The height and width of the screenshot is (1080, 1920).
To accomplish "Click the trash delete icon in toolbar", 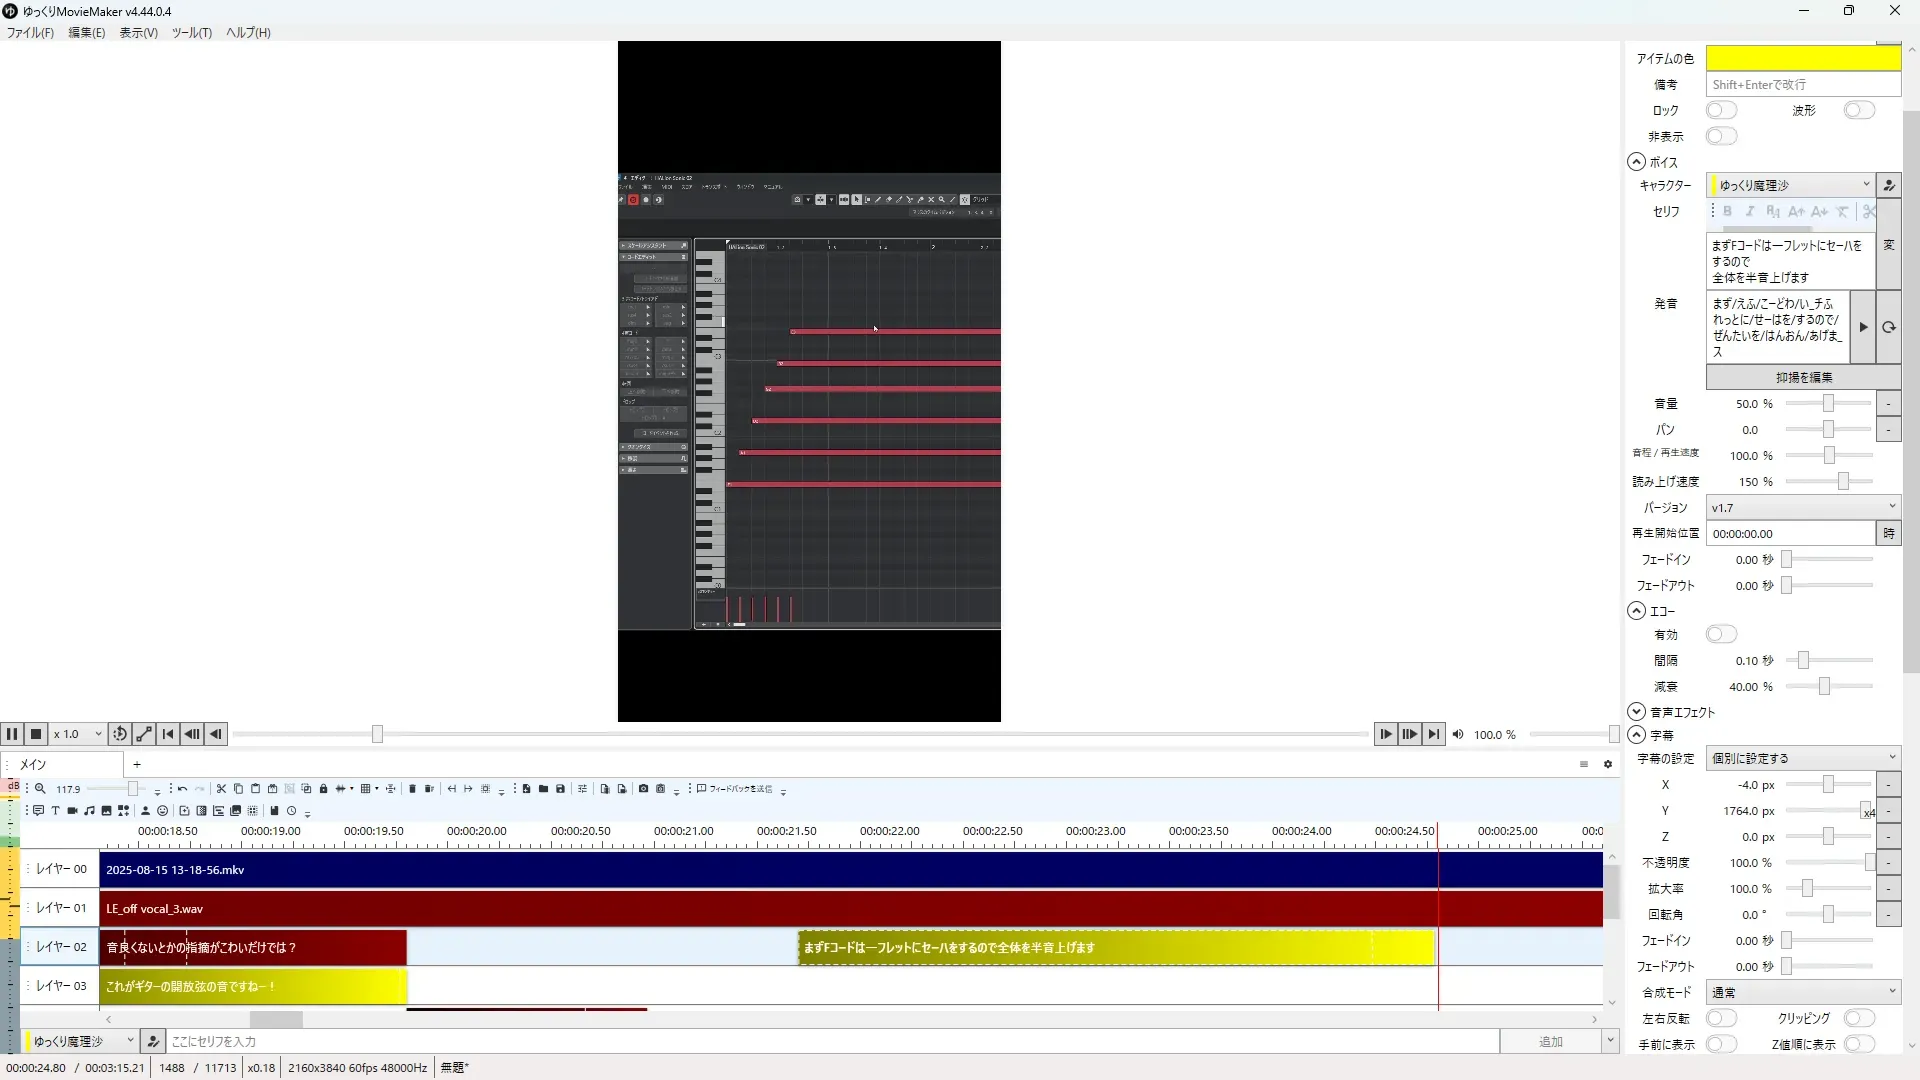I will tap(412, 789).
